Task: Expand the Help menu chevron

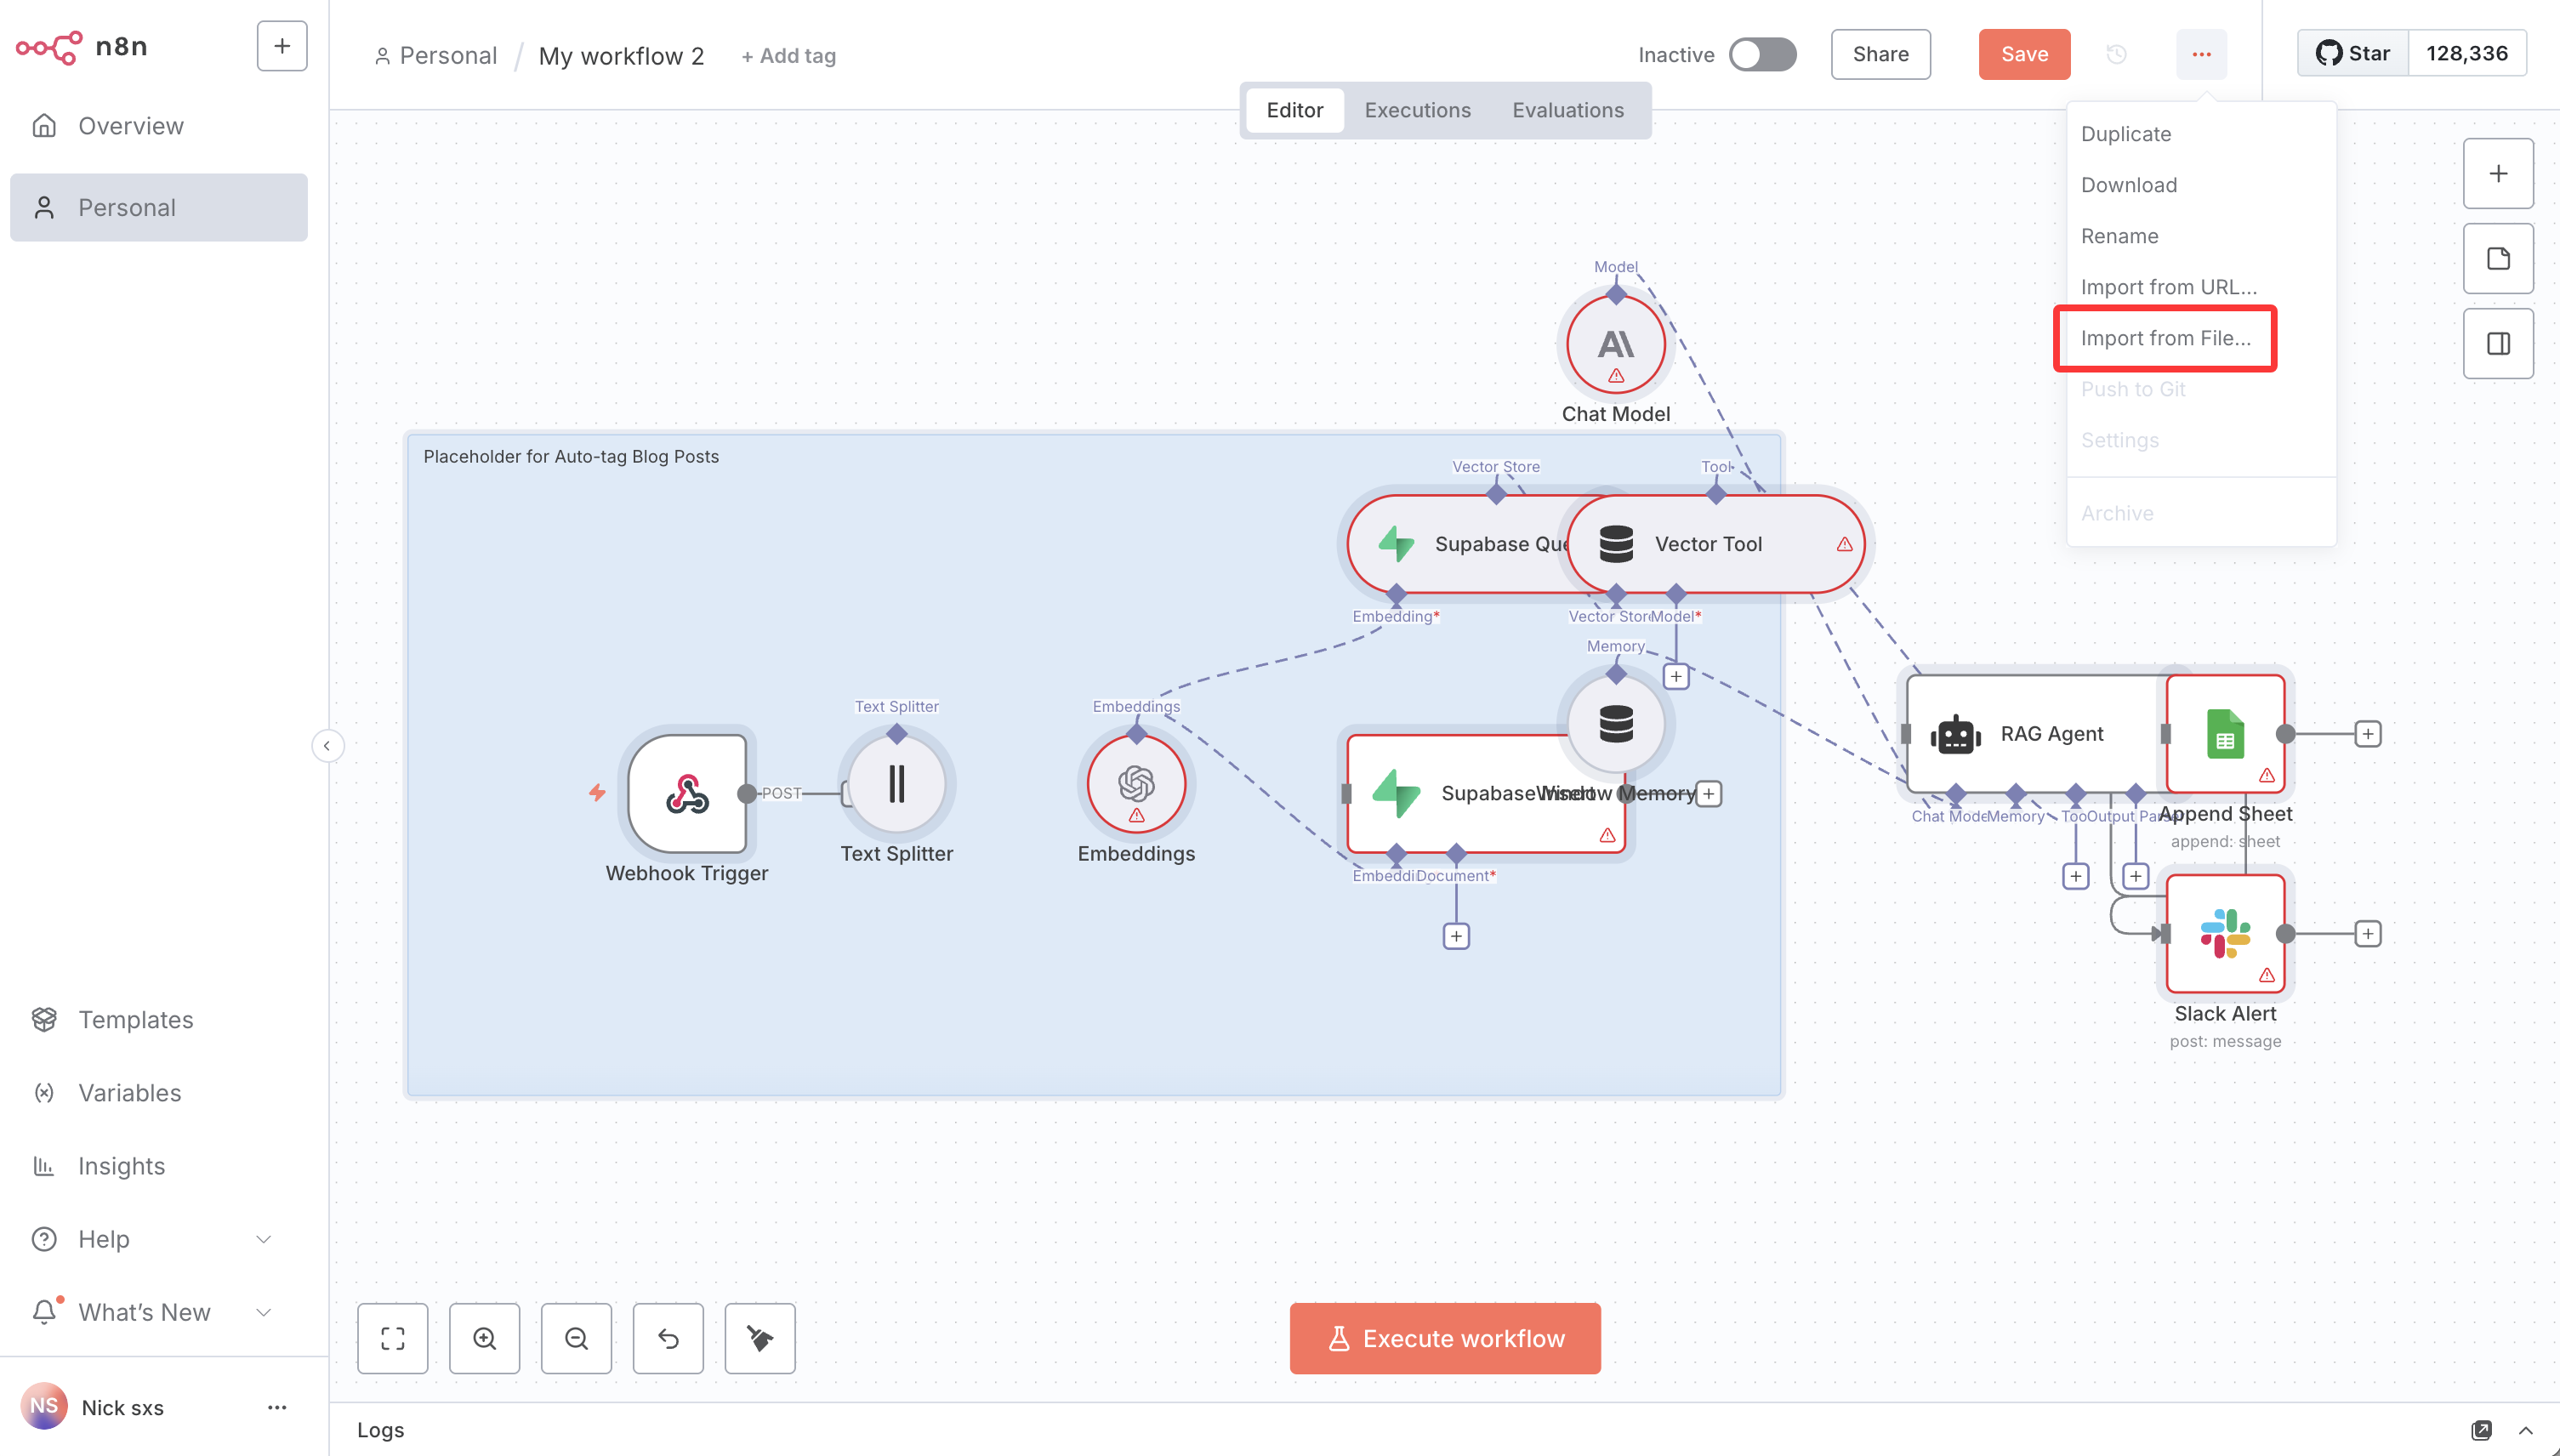Action: tap(264, 1239)
